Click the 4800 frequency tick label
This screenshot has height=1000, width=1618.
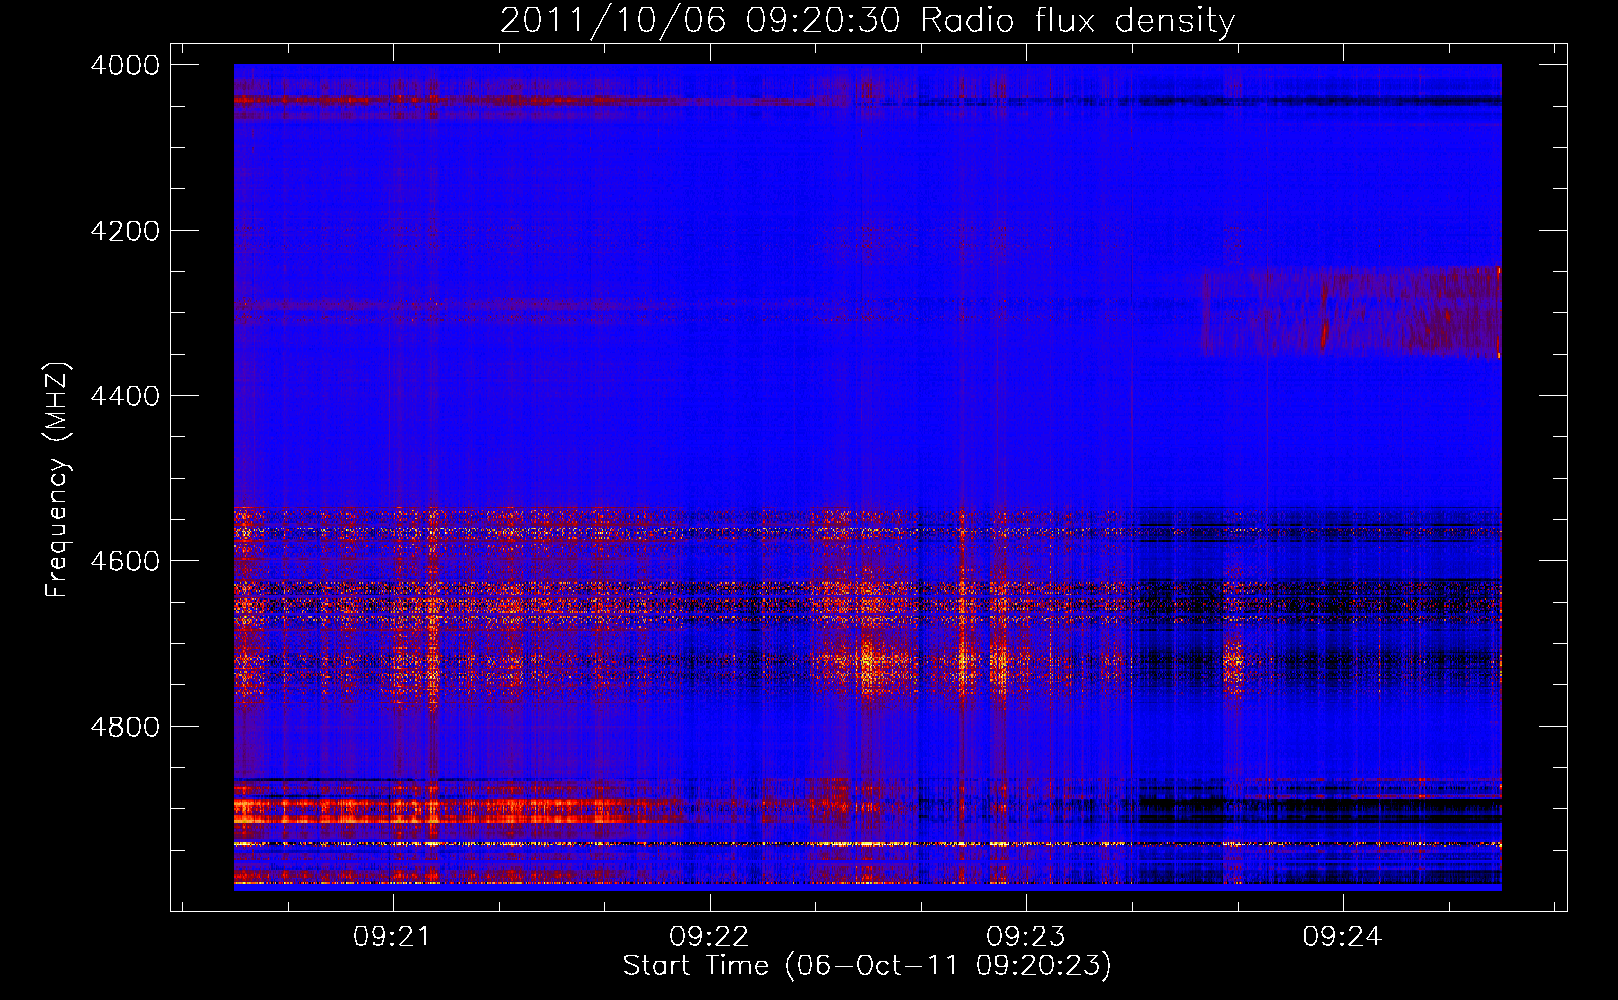coord(124,727)
